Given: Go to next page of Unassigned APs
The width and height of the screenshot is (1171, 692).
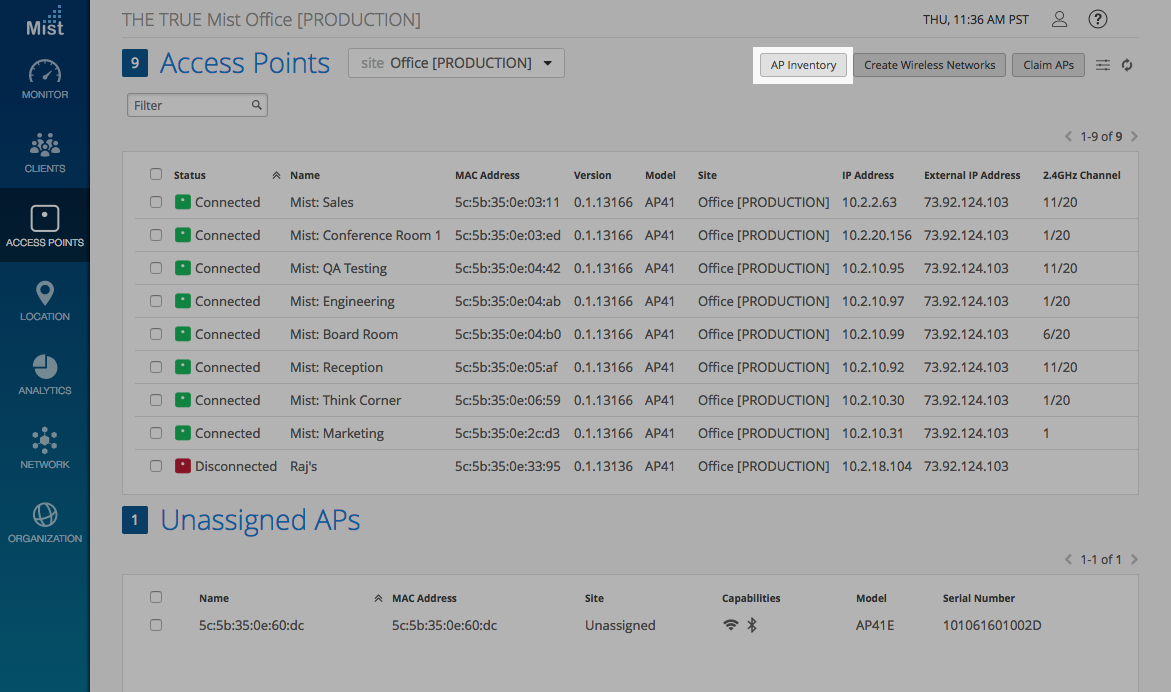Looking at the screenshot, I should pos(1134,560).
